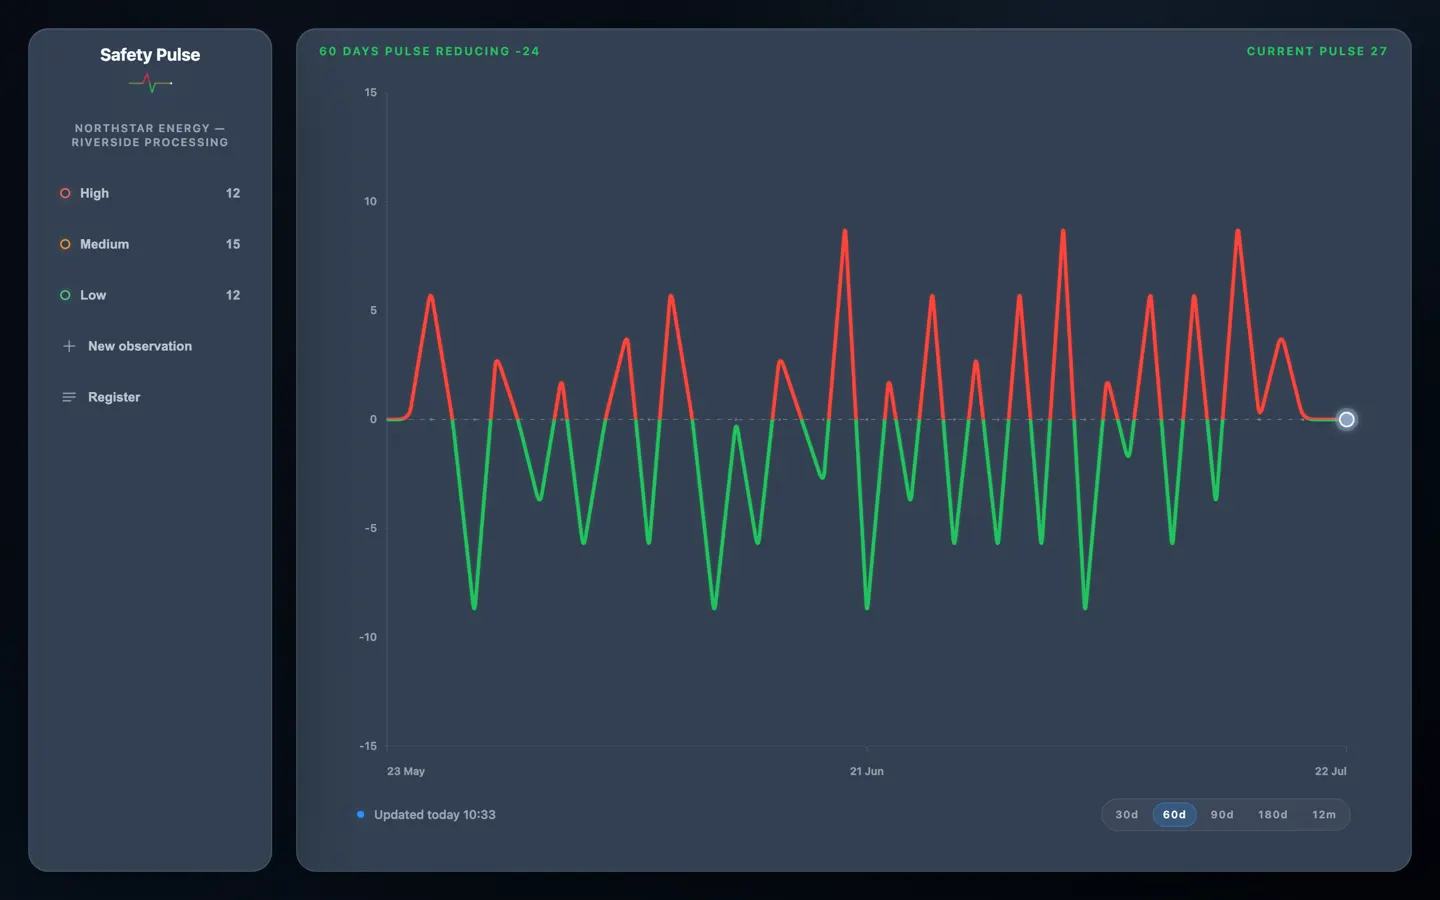Viewport: 1440px width, 900px height.
Task: Select the 30d time range
Action: tap(1127, 815)
